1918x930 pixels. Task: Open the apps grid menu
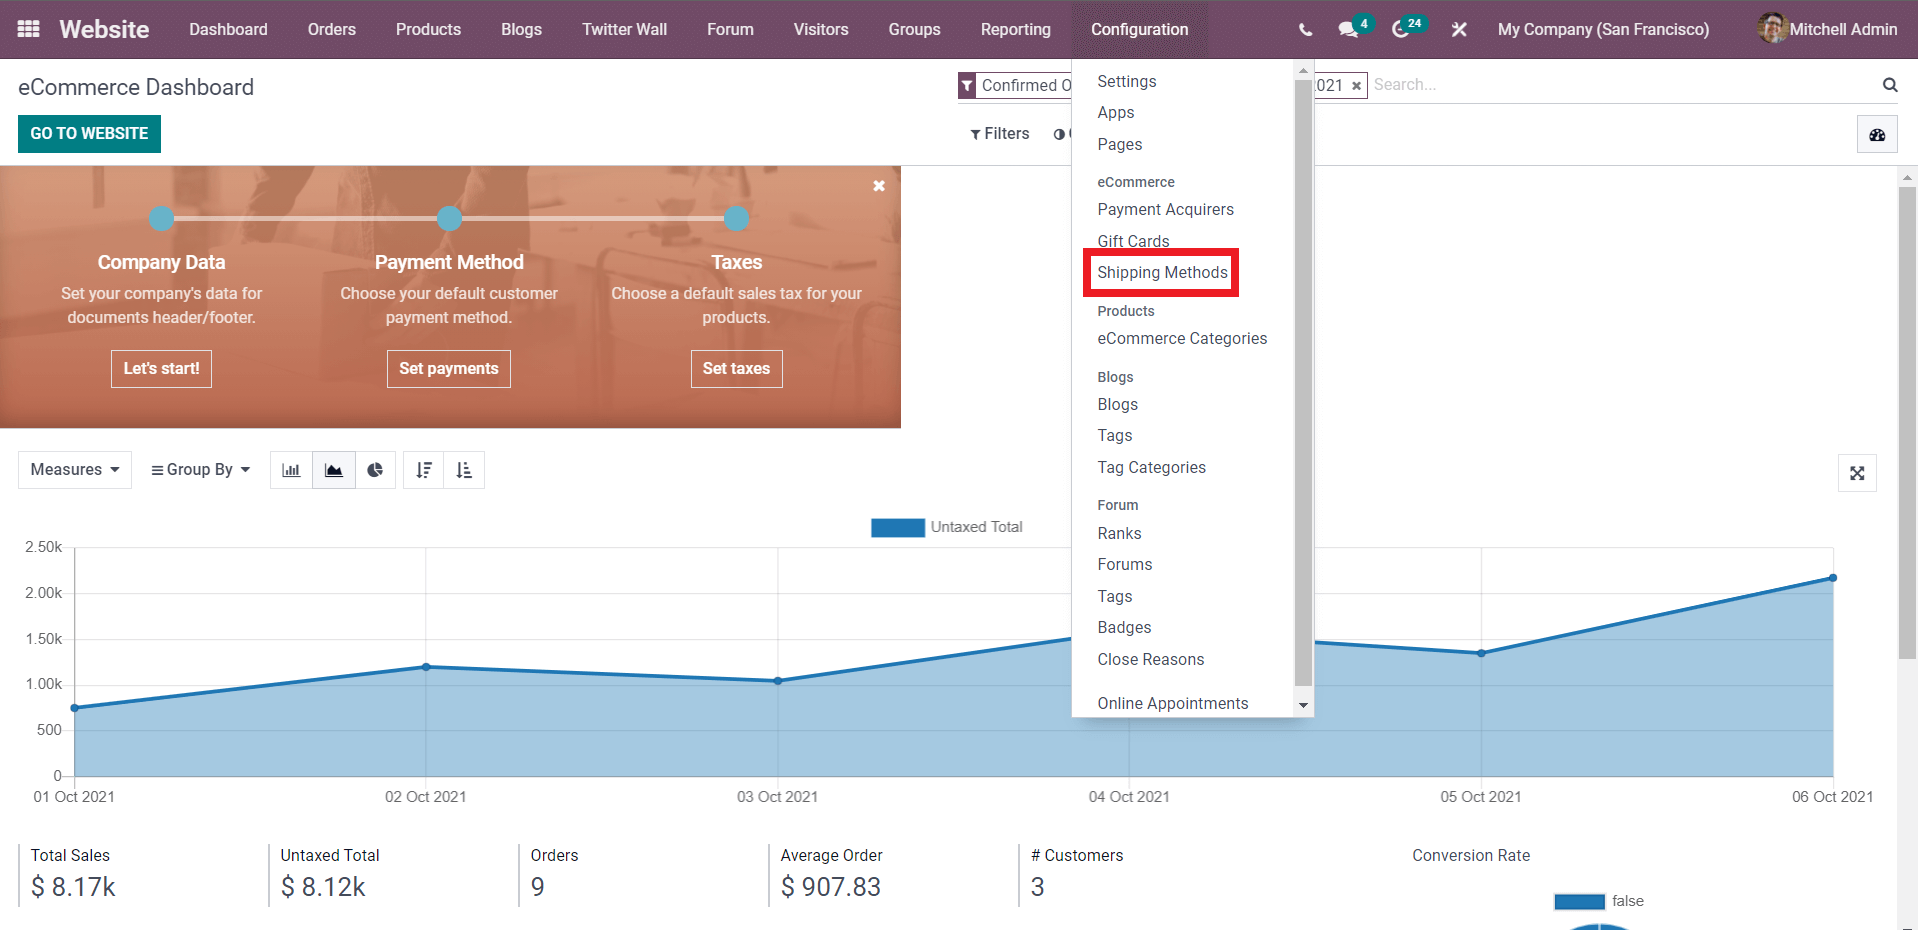27,29
